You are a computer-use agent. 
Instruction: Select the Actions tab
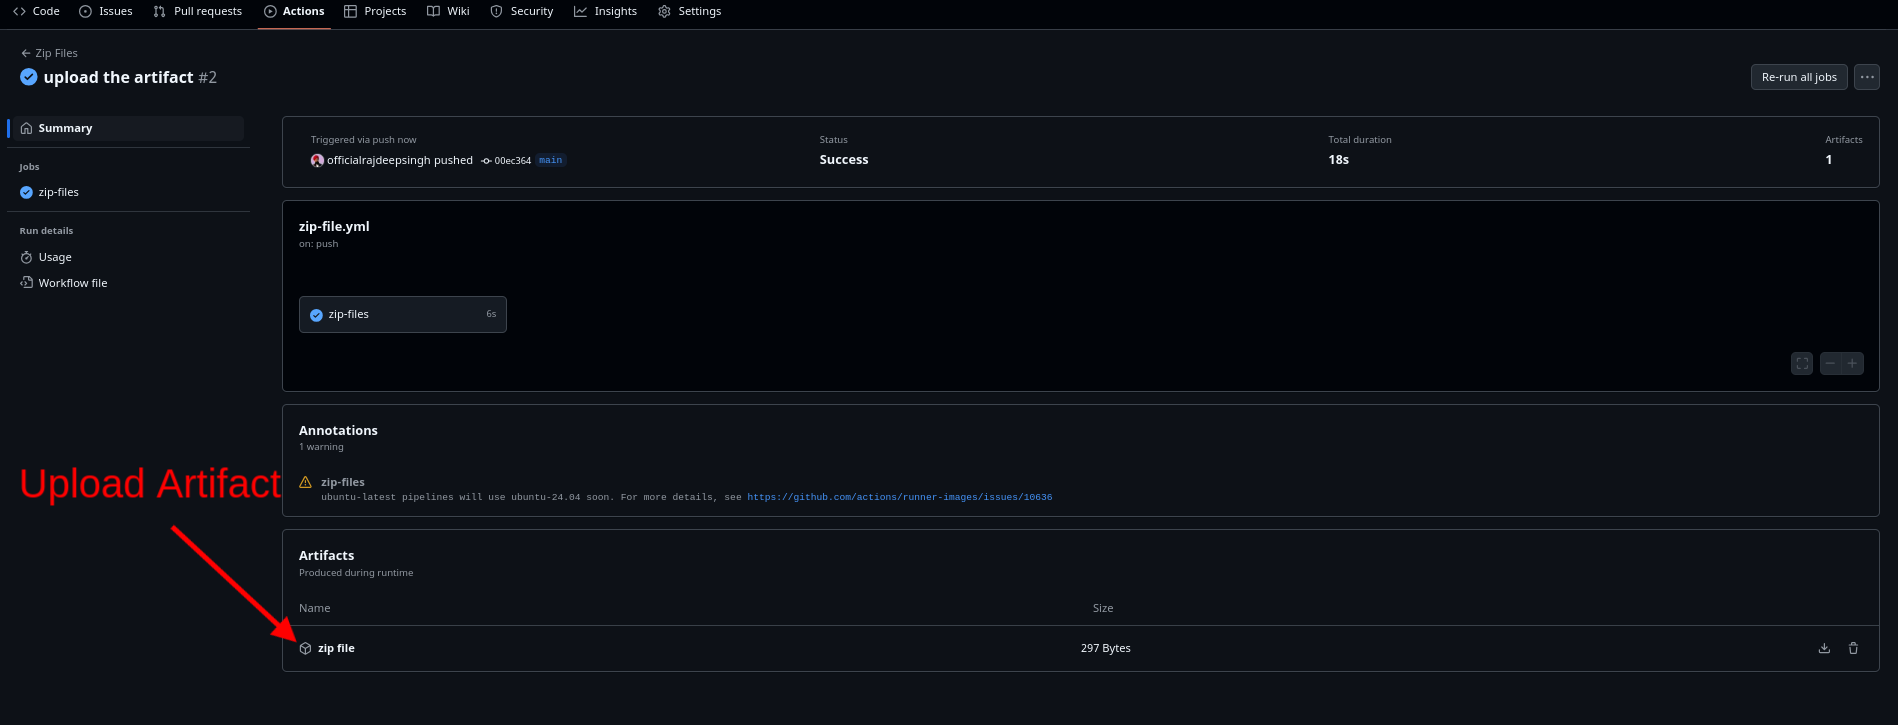294,11
